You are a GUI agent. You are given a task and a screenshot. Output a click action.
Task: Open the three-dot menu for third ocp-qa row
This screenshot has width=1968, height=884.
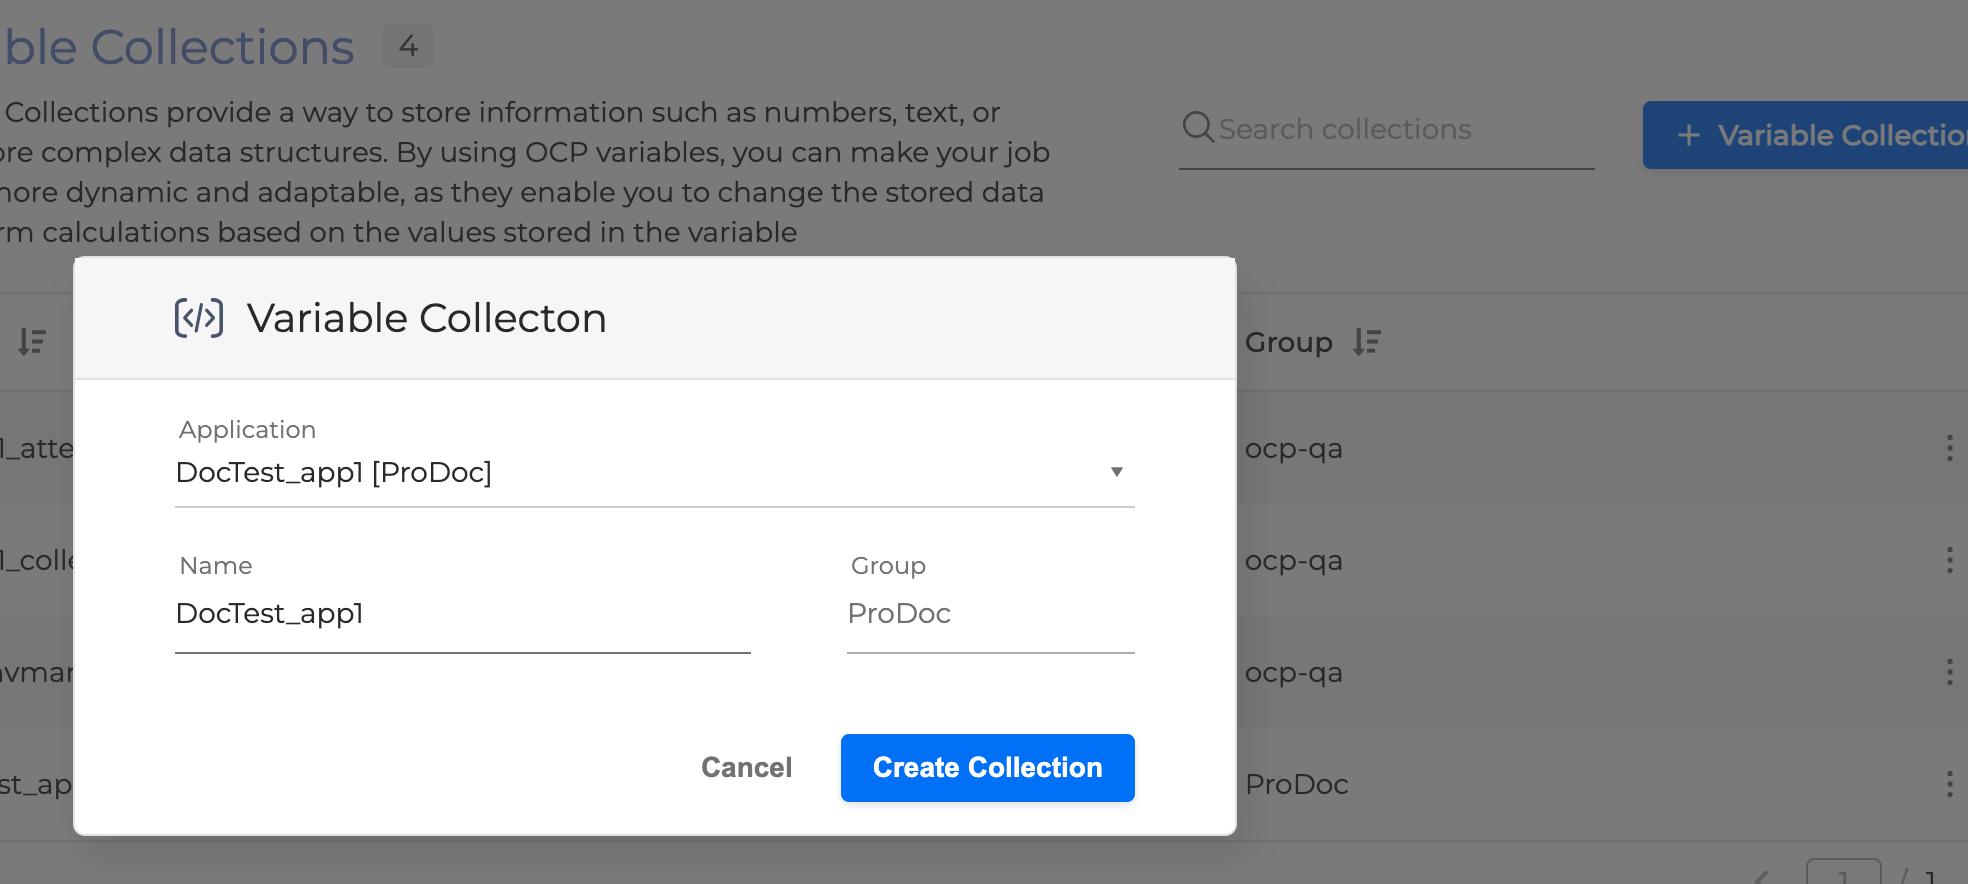coord(1949,672)
